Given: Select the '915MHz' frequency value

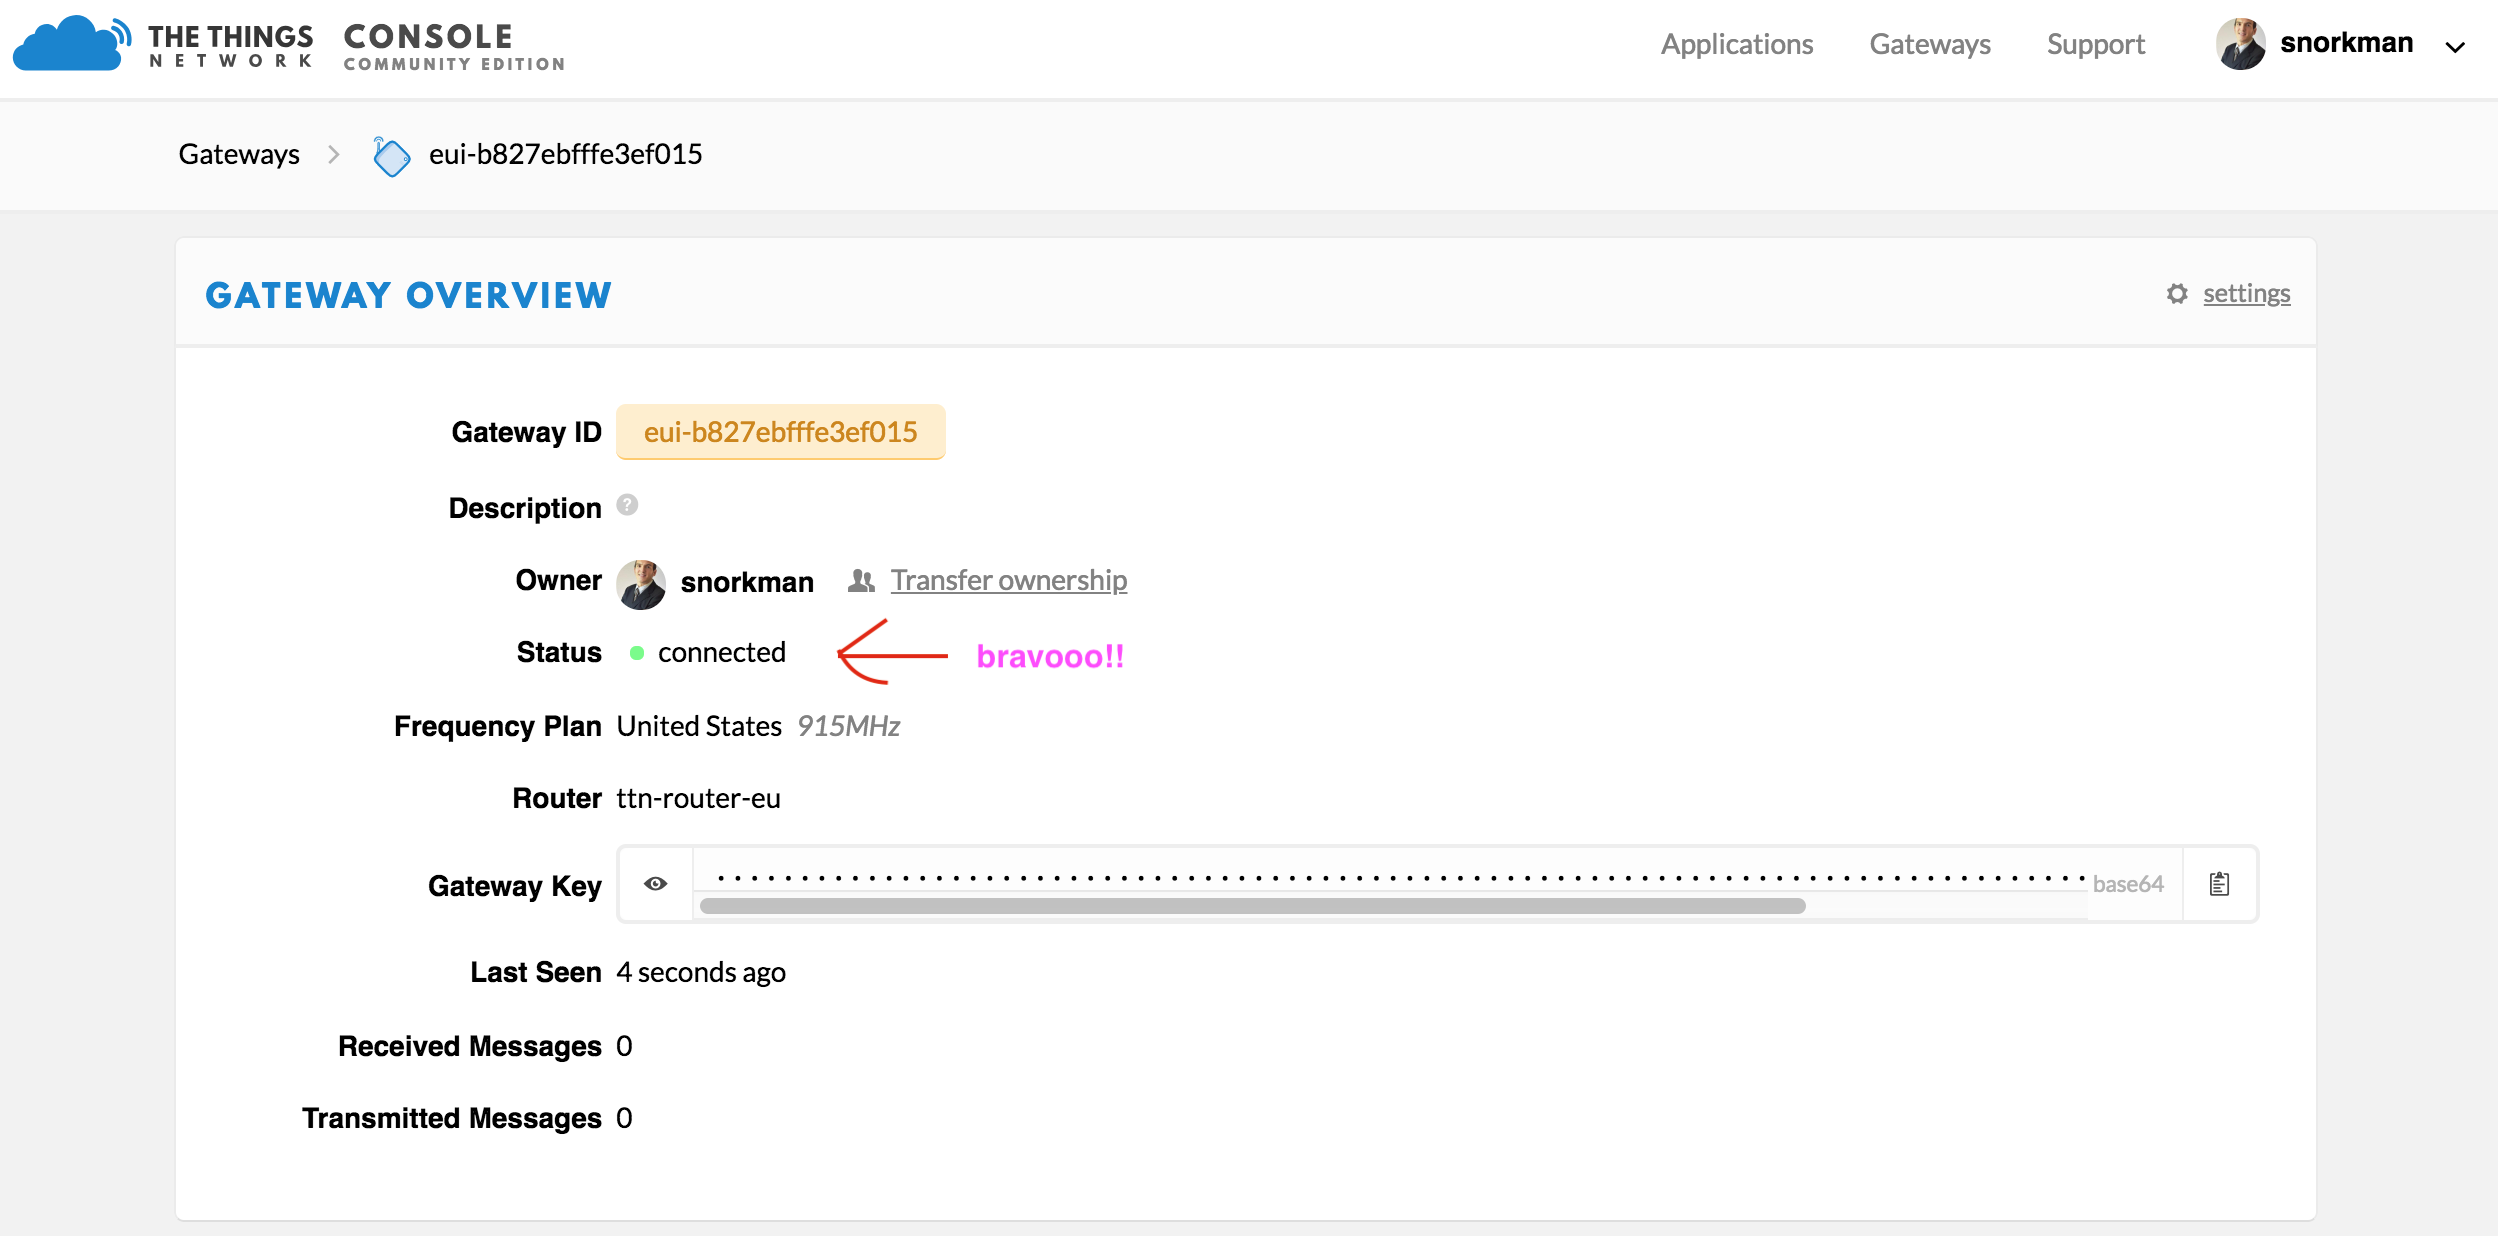Looking at the screenshot, I should pyautogui.click(x=848, y=726).
